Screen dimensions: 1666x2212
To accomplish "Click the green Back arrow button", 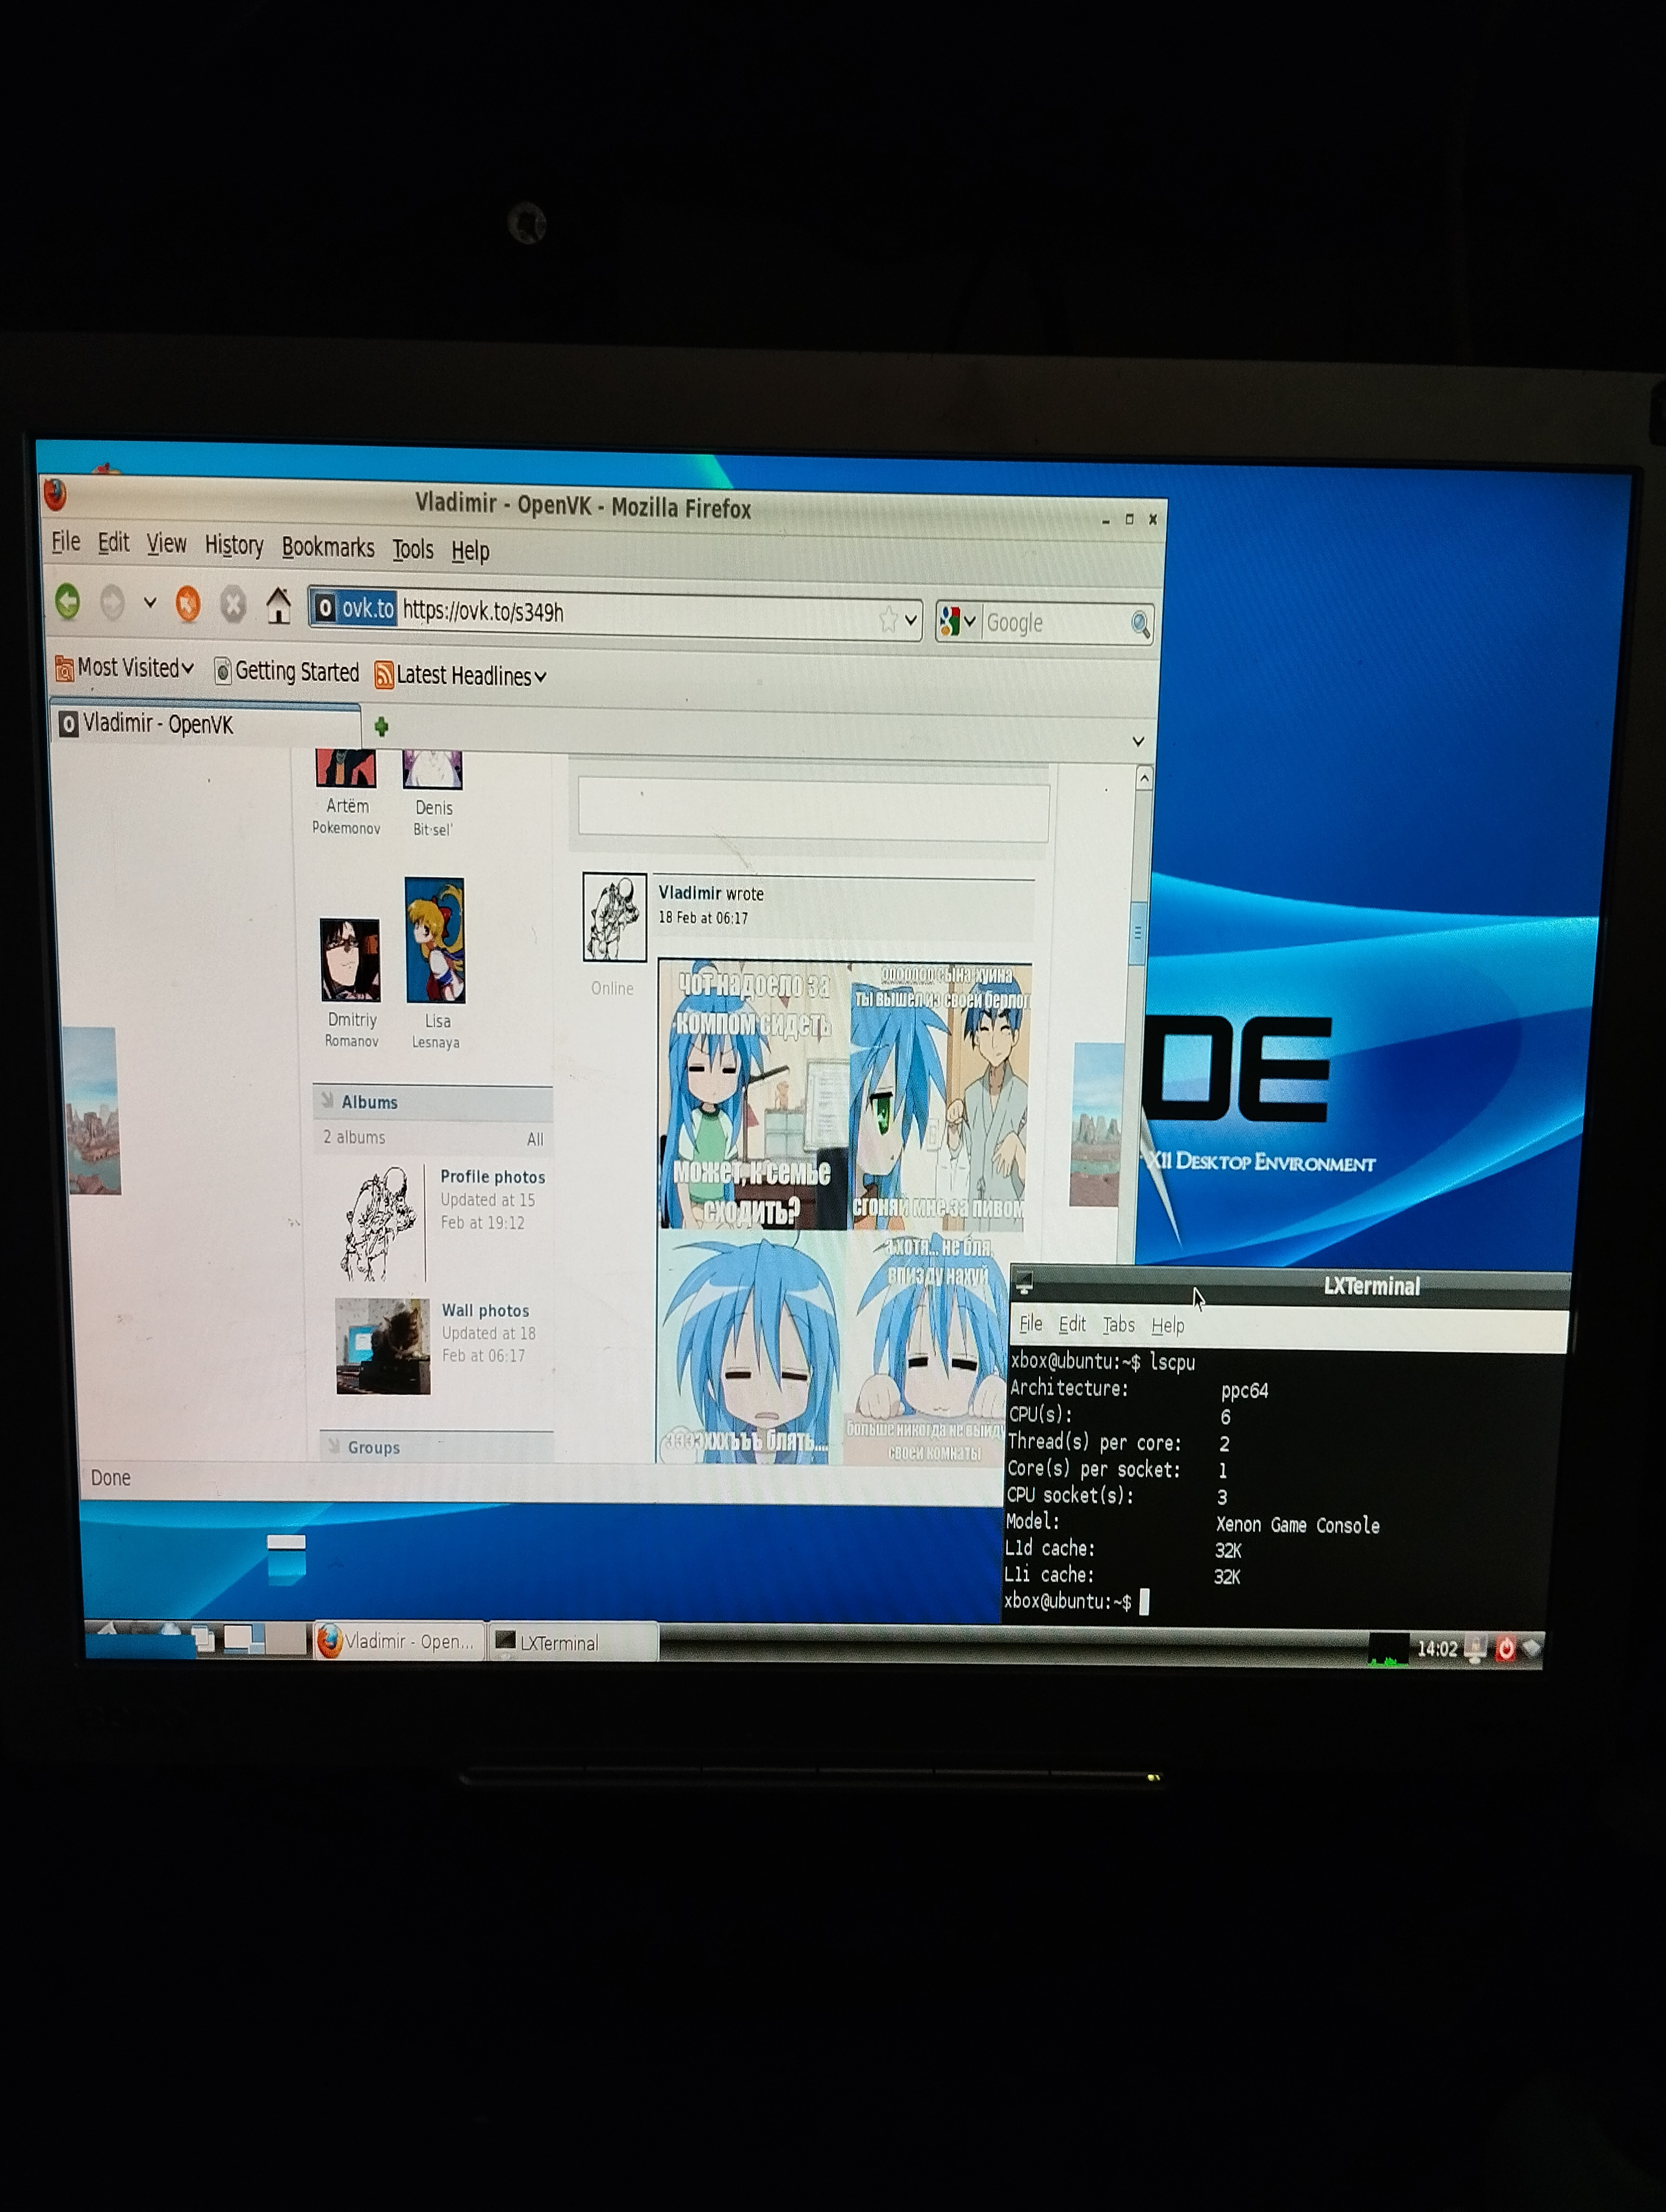I will coord(68,601).
